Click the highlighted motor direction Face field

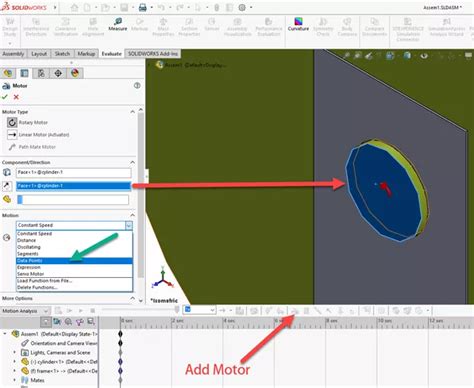[x=73, y=186]
